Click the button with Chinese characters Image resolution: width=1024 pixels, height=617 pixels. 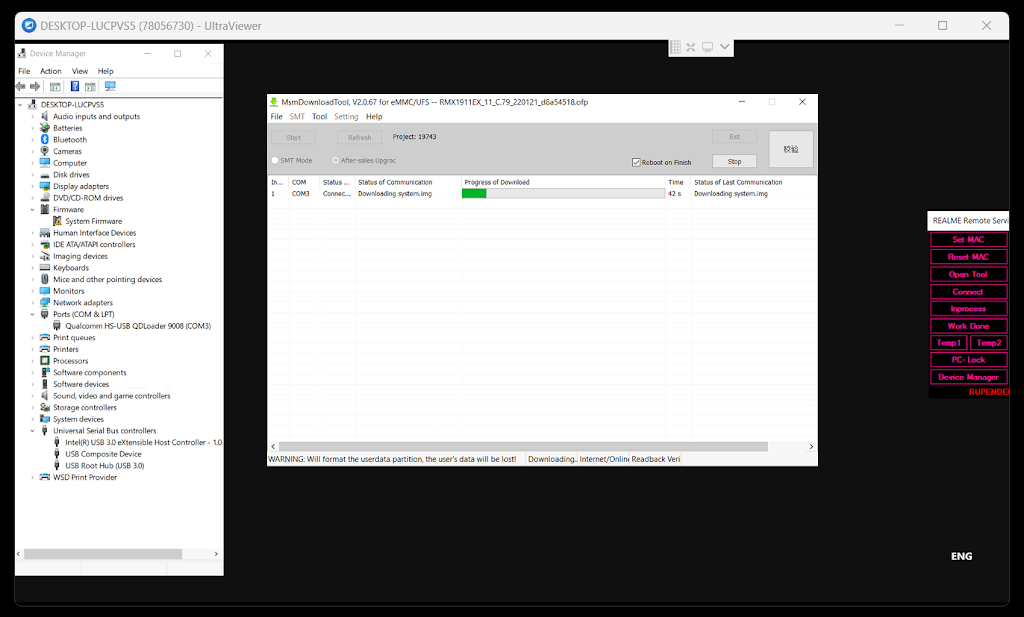[791, 149]
